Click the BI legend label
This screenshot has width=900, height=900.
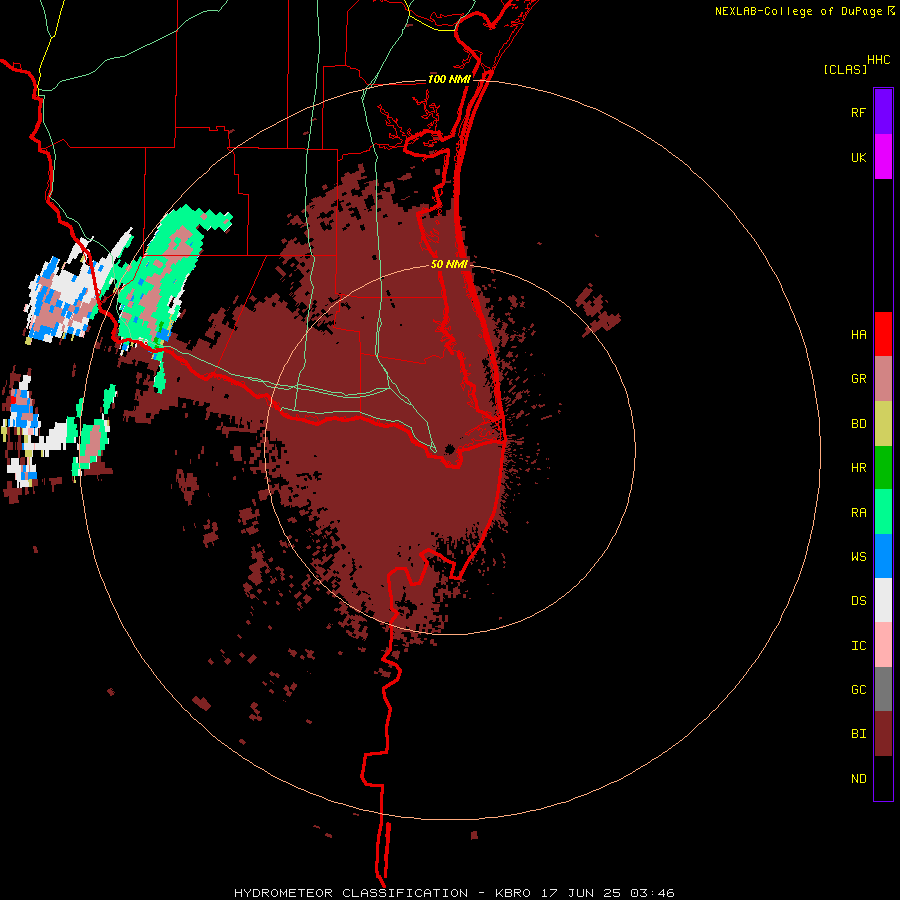point(858,734)
